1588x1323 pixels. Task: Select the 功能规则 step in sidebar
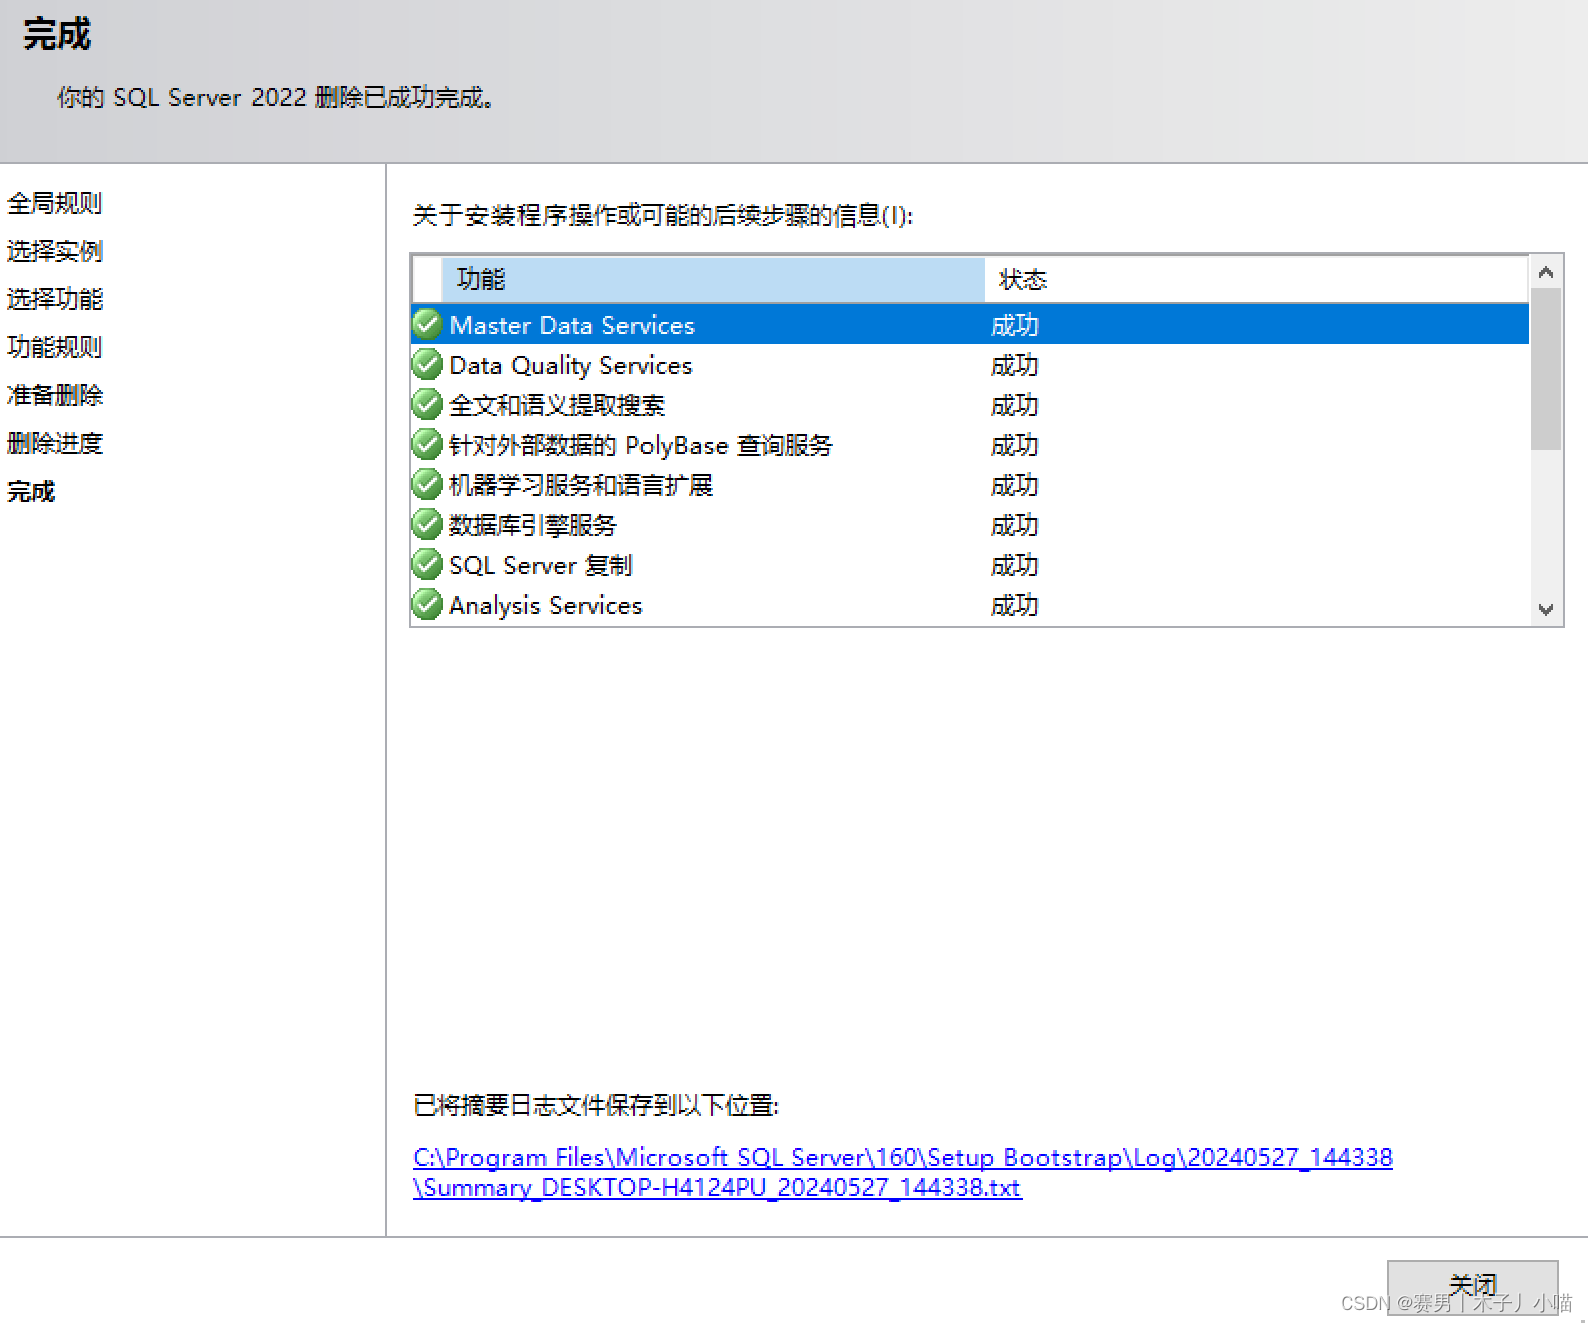(55, 347)
